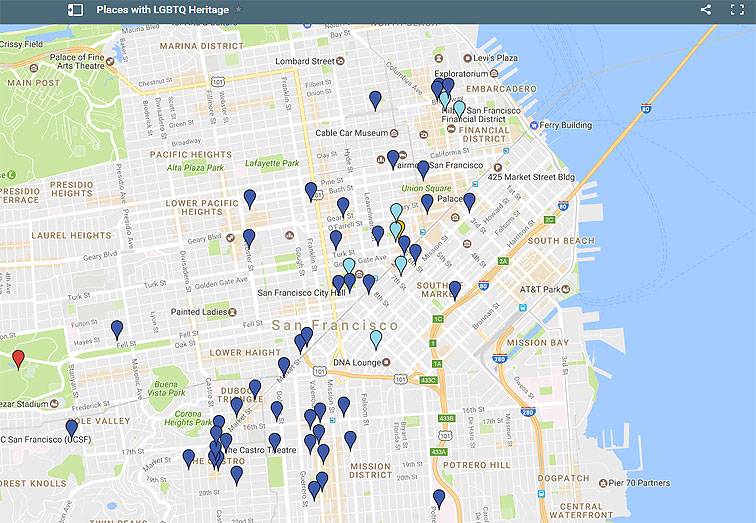This screenshot has height=523, width=756.
Task: Select the red marker in the park
Action: point(18,359)
